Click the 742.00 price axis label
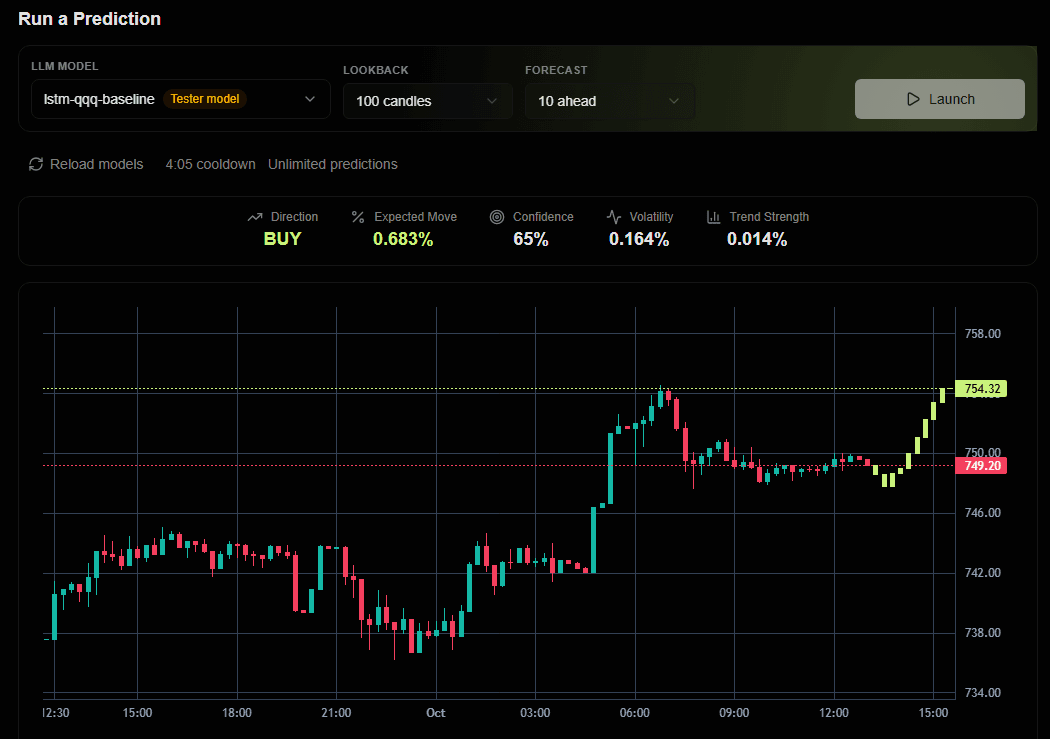This screenshot has width=1050, height=739. (982, 573)
